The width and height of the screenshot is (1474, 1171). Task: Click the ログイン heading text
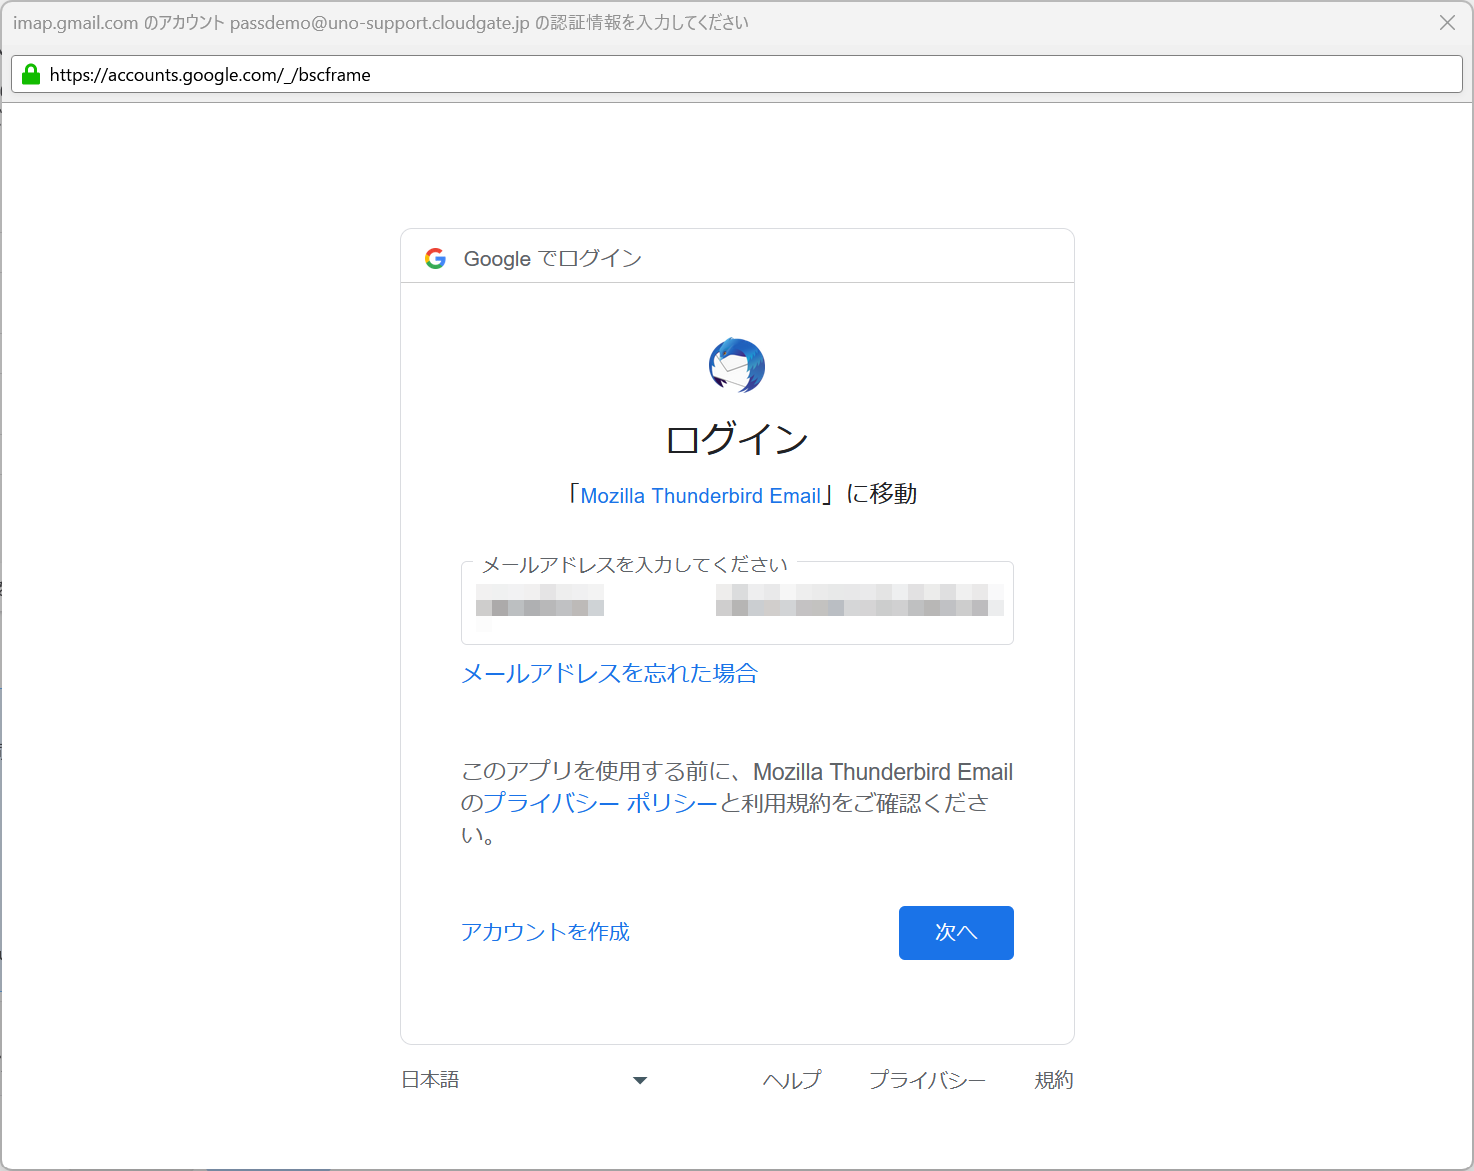[x=737, y=438]
